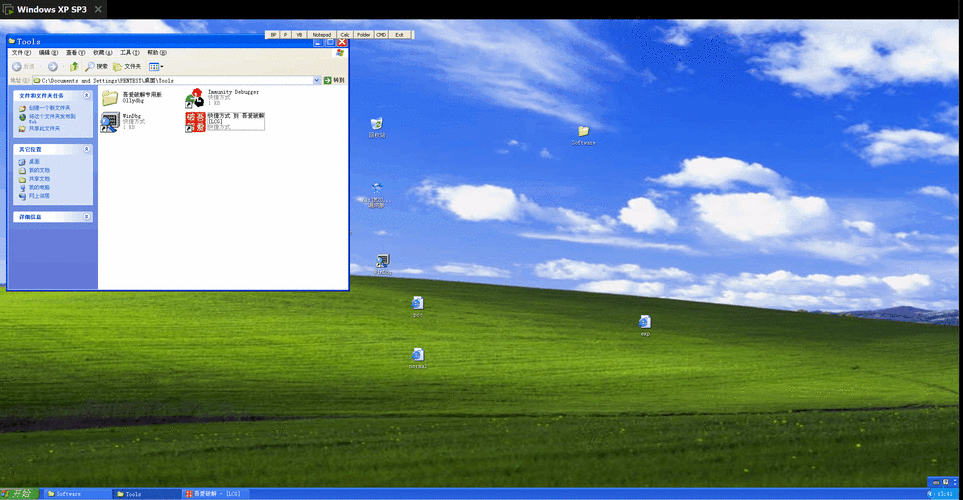Go to 桌面 from other places

[x=34, y=162]
